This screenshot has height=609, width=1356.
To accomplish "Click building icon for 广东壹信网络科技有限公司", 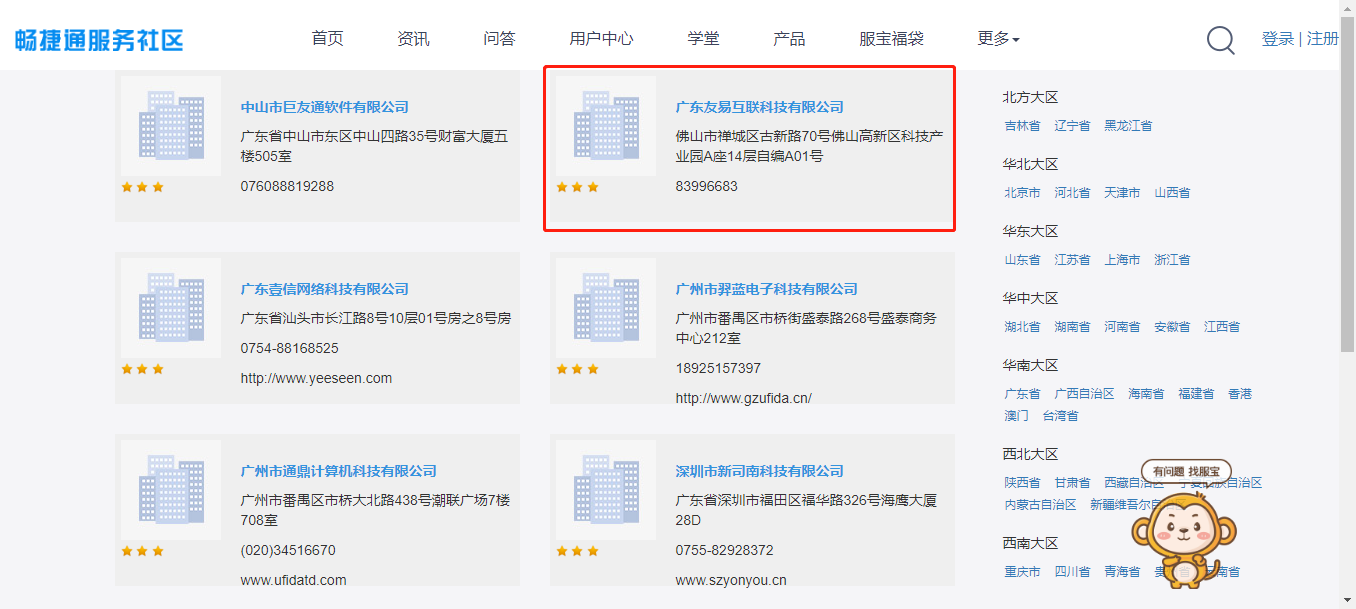I will (171, 308).
